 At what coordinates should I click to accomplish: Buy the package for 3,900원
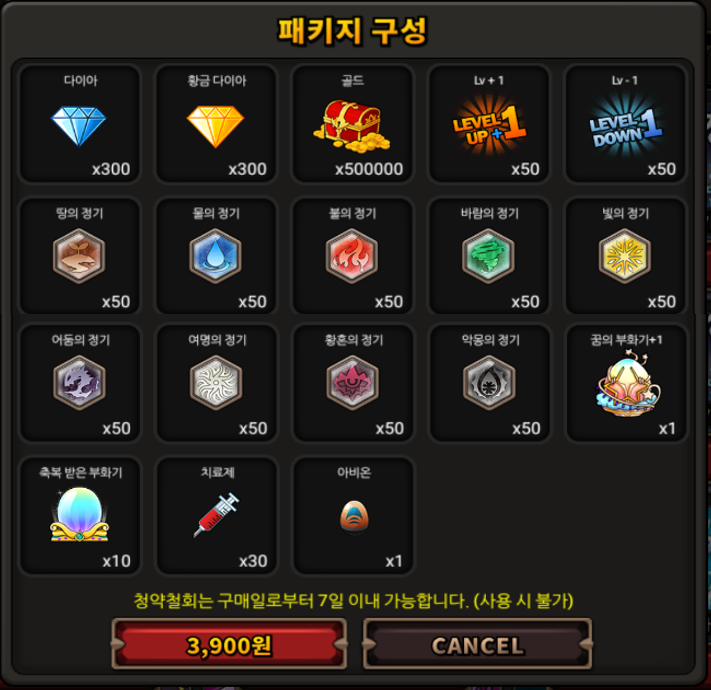pos(229,644)
